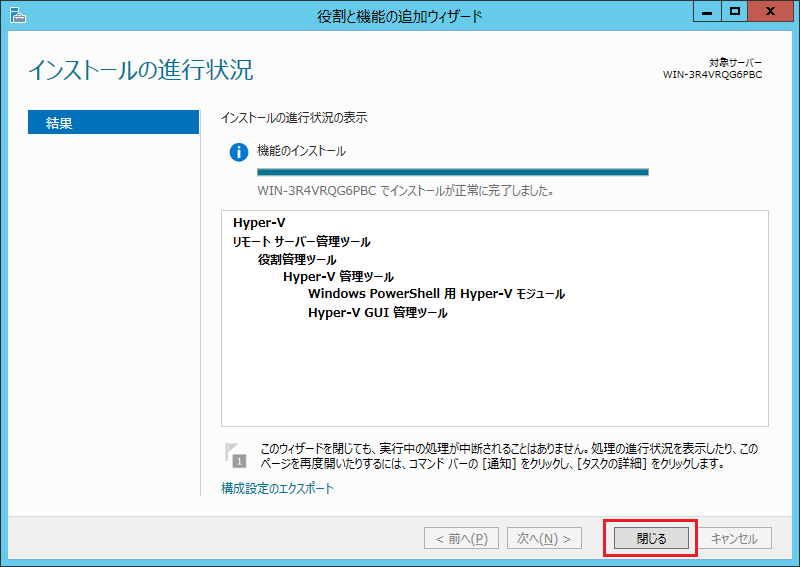This screenshot has width=800, height=567.
Task: Maximize the wizard window
Action: click(x=734, y=12)
